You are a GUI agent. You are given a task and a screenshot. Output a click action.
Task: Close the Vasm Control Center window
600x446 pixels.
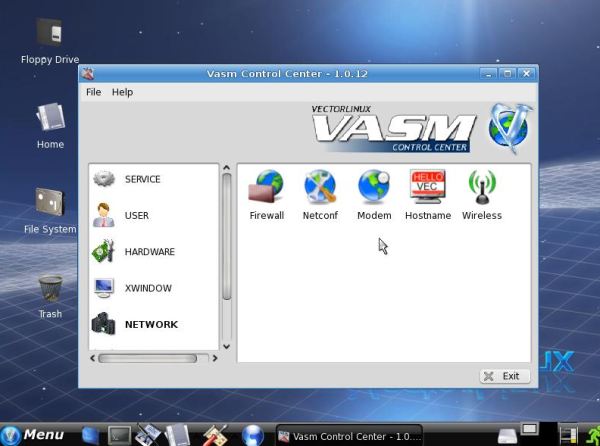tap(527, 73)
